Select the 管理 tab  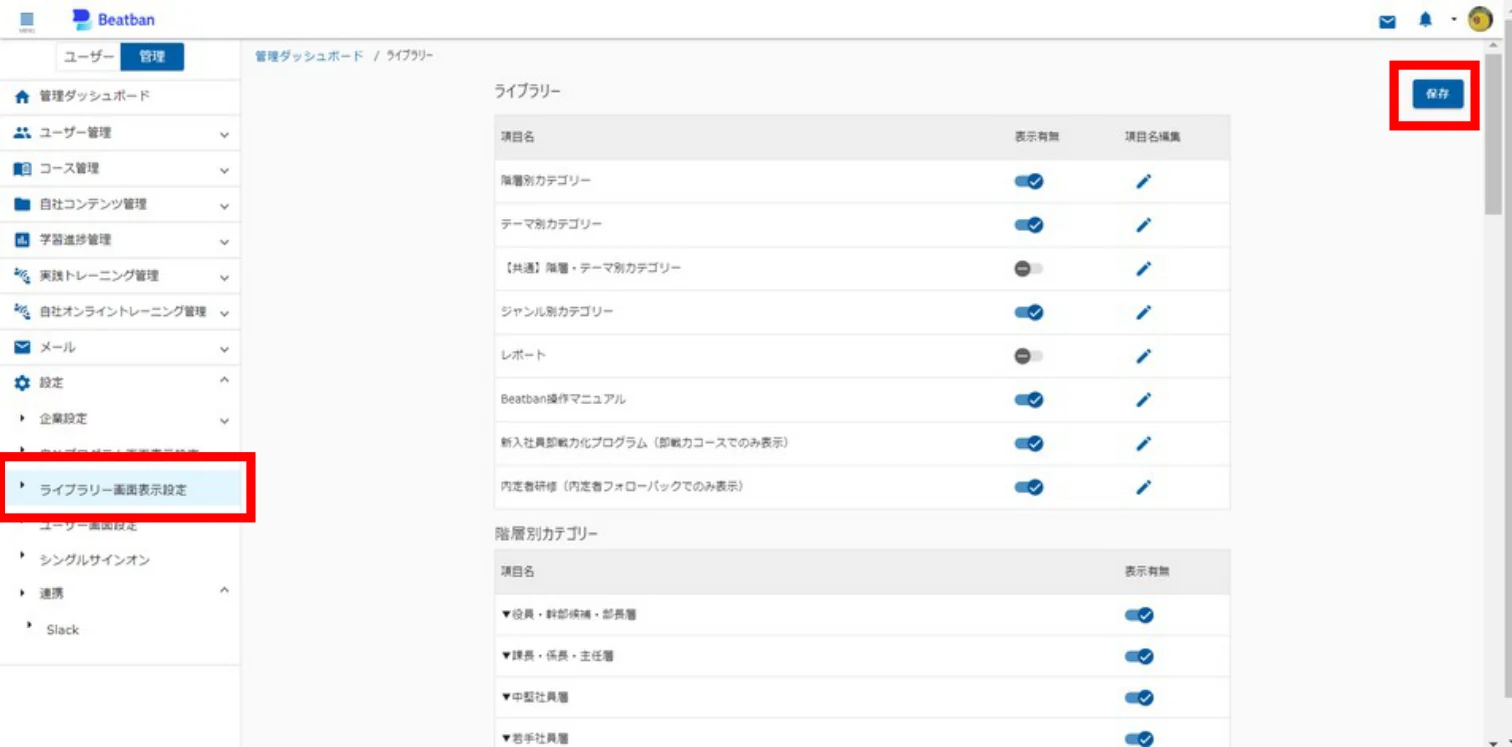152,57
